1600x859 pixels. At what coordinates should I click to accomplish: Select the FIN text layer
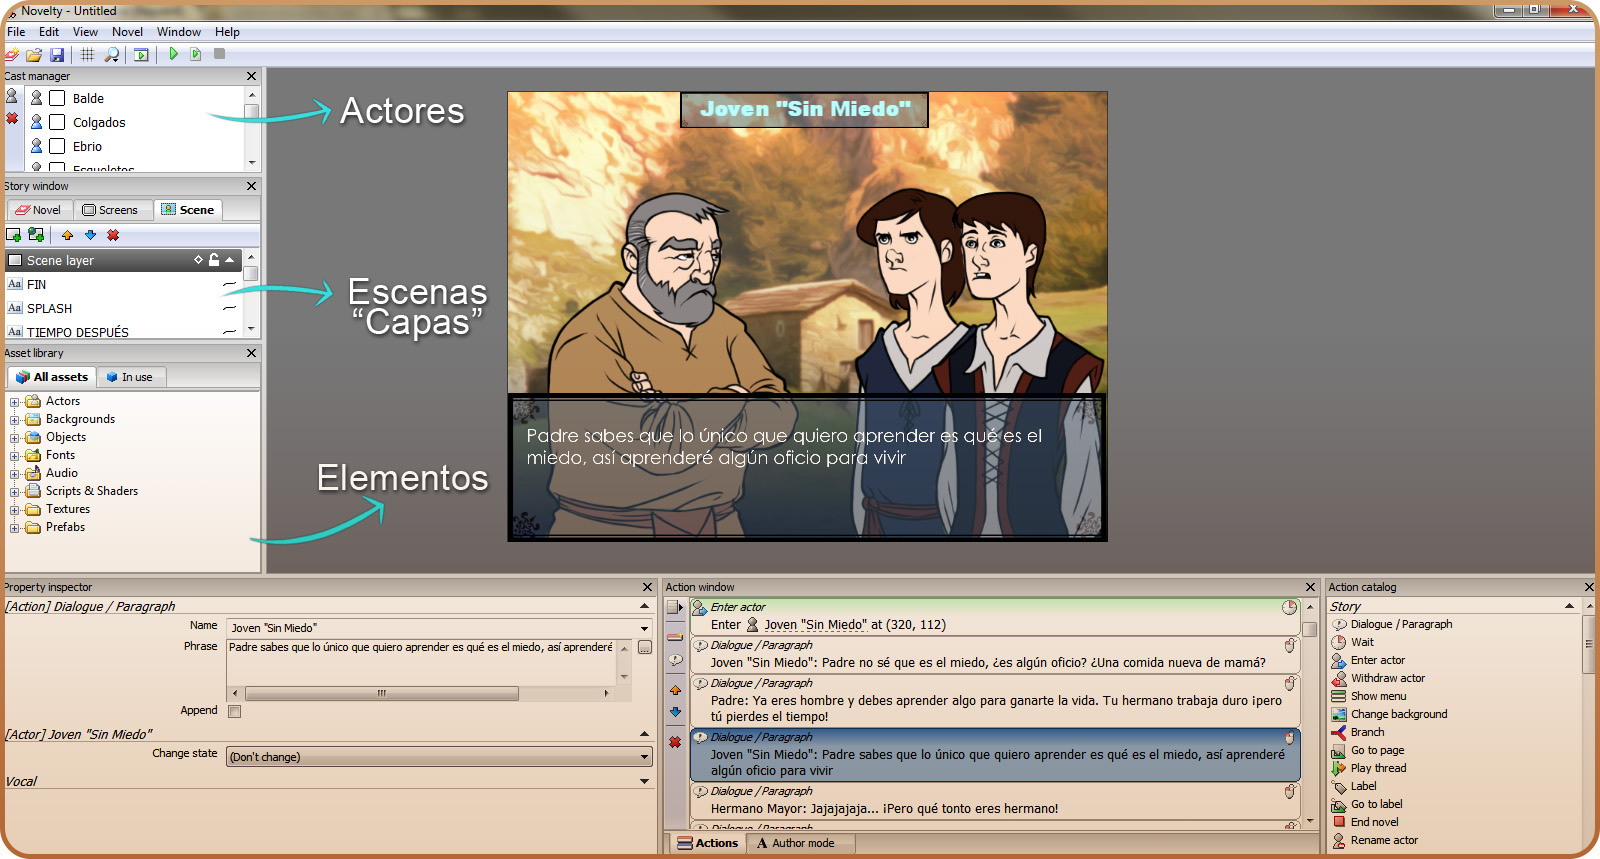click(x=37, y=284)
